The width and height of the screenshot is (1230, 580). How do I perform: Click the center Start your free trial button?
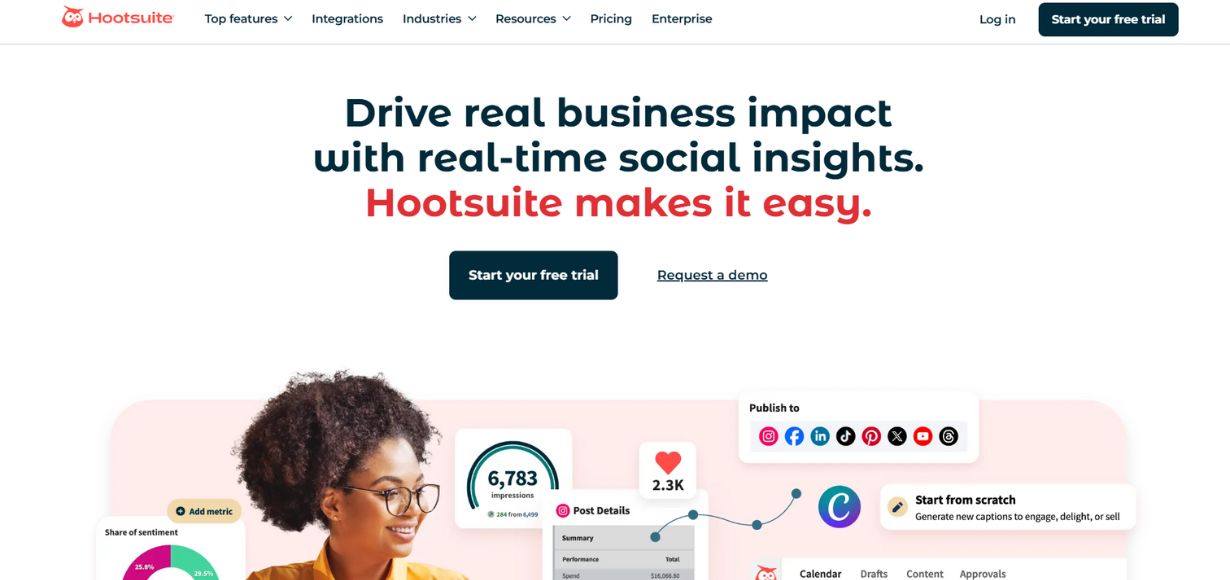tap(533, 275)
